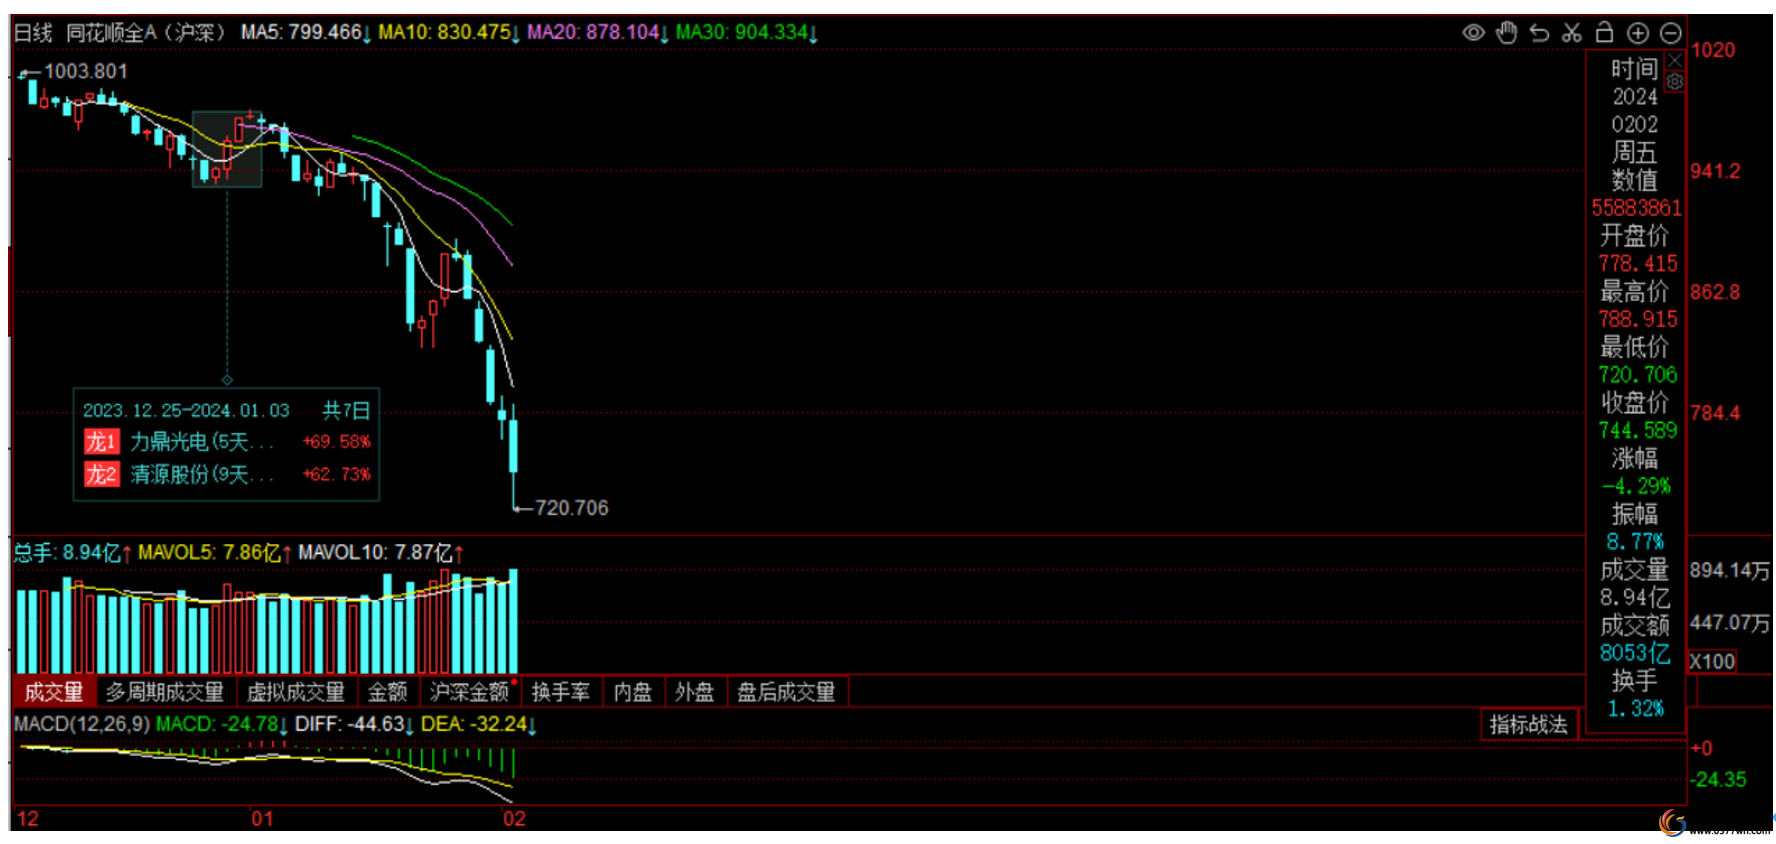Click the 共7日 label
This screenshot has height=844, width=1776.
click(346, 411)
